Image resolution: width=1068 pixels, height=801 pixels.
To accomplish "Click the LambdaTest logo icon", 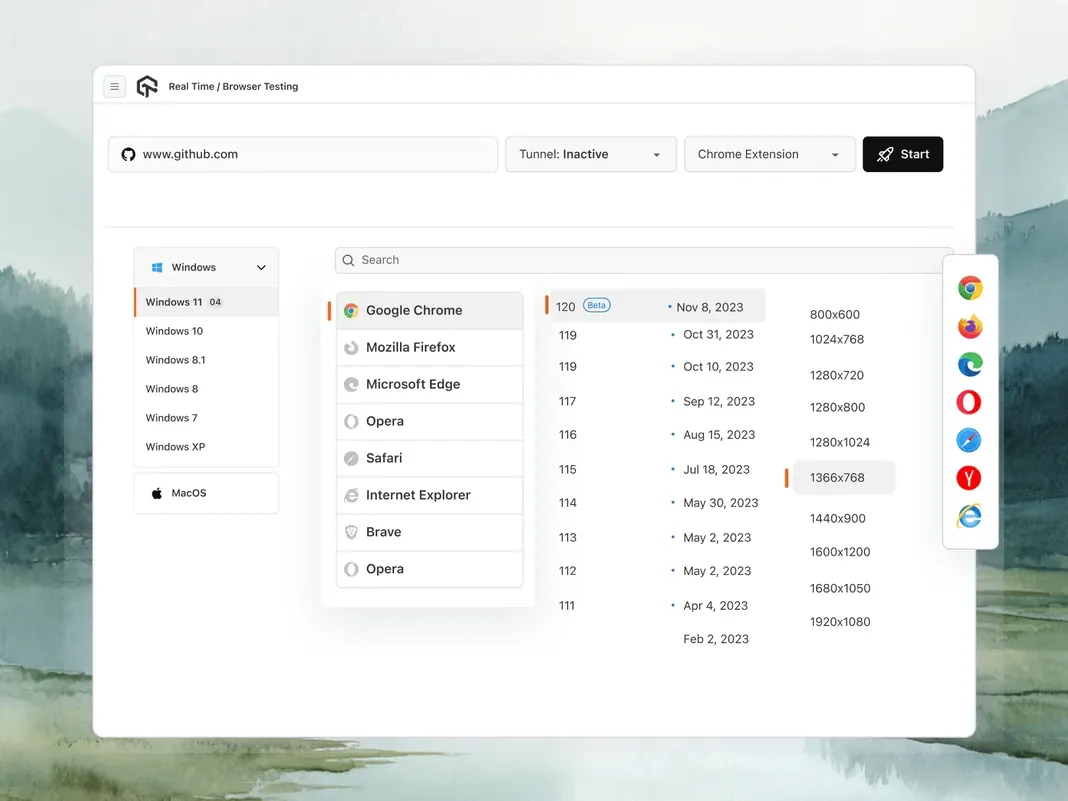I will [x=147, y=87].
